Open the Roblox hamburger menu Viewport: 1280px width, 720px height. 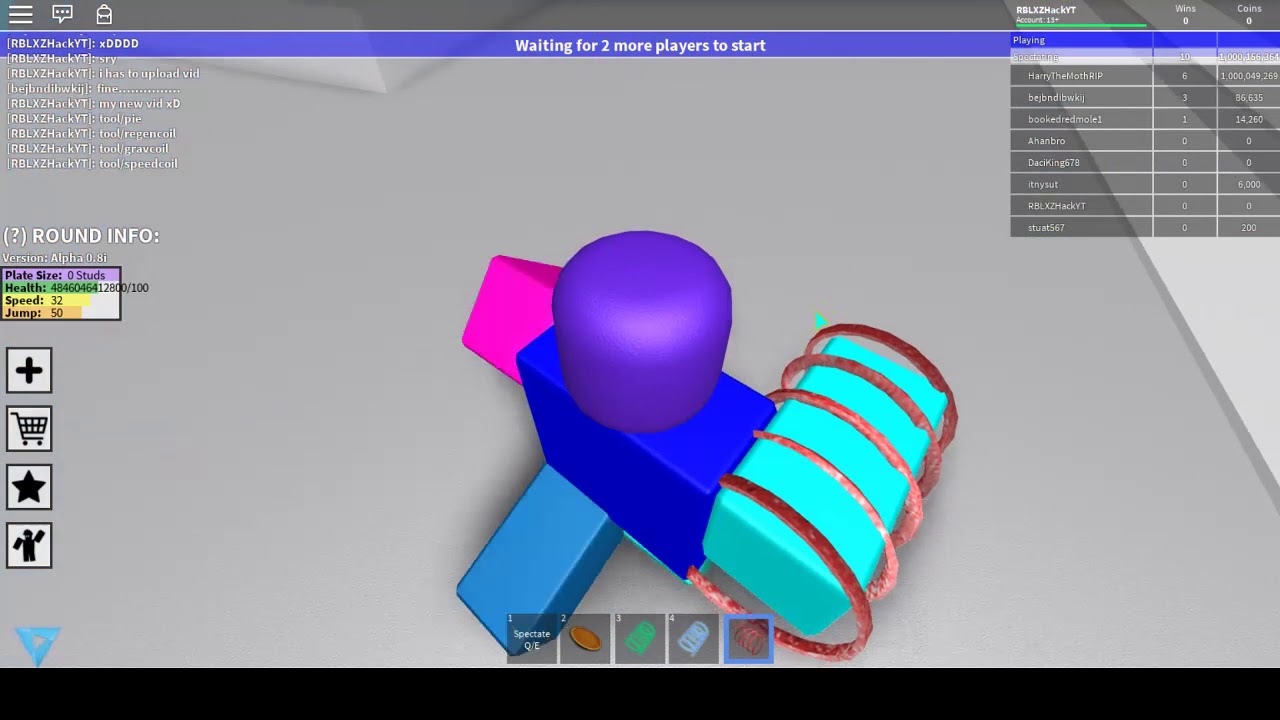pos(20,14)
